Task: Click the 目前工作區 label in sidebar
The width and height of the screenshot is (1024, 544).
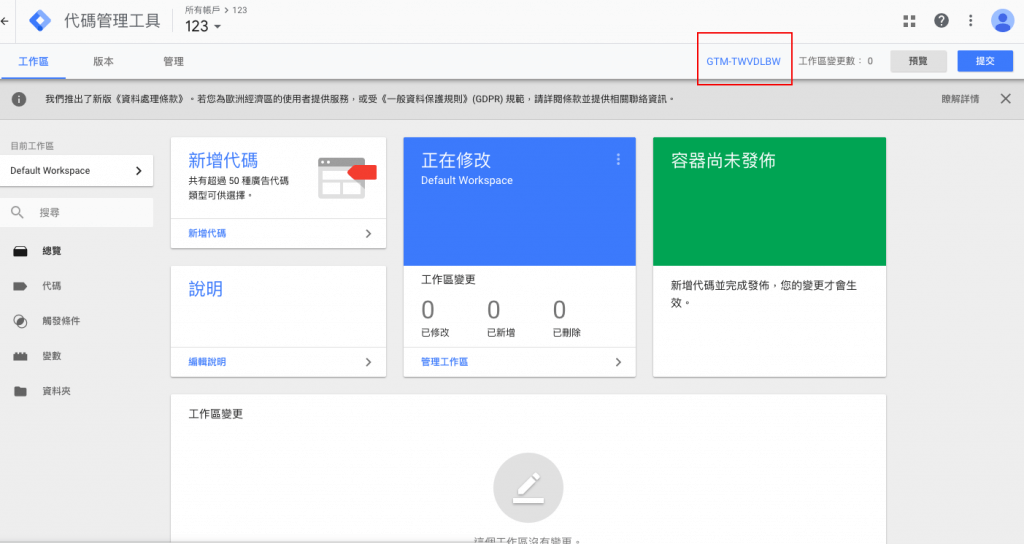Action: click(32, 146)
